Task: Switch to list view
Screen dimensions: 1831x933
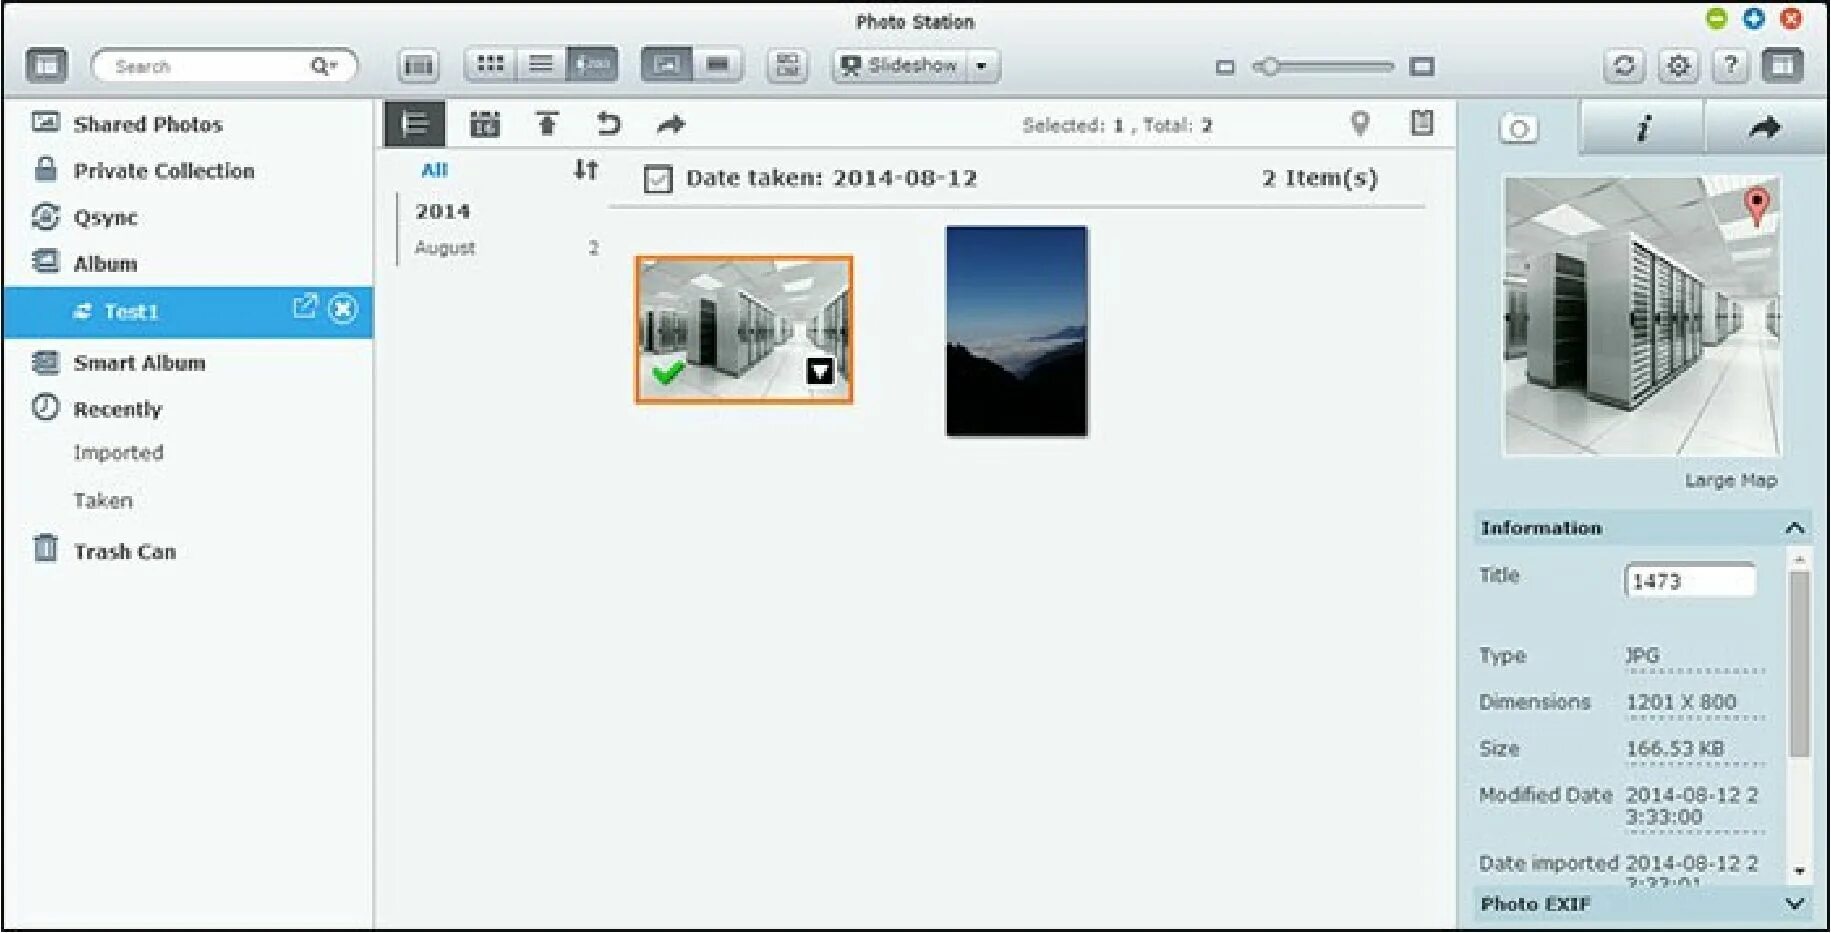Action: pyautogui.click(x=541, y=65)
